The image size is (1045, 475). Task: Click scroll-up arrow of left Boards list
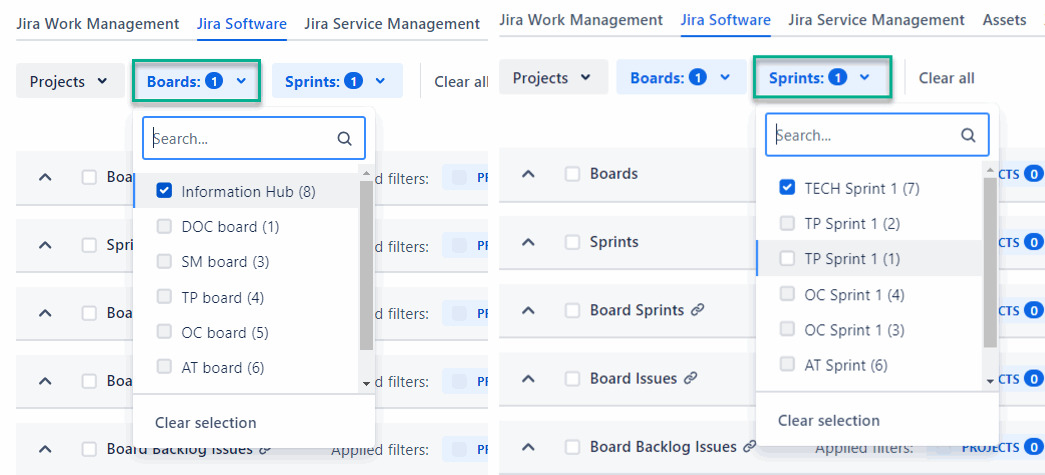point(366,173)
